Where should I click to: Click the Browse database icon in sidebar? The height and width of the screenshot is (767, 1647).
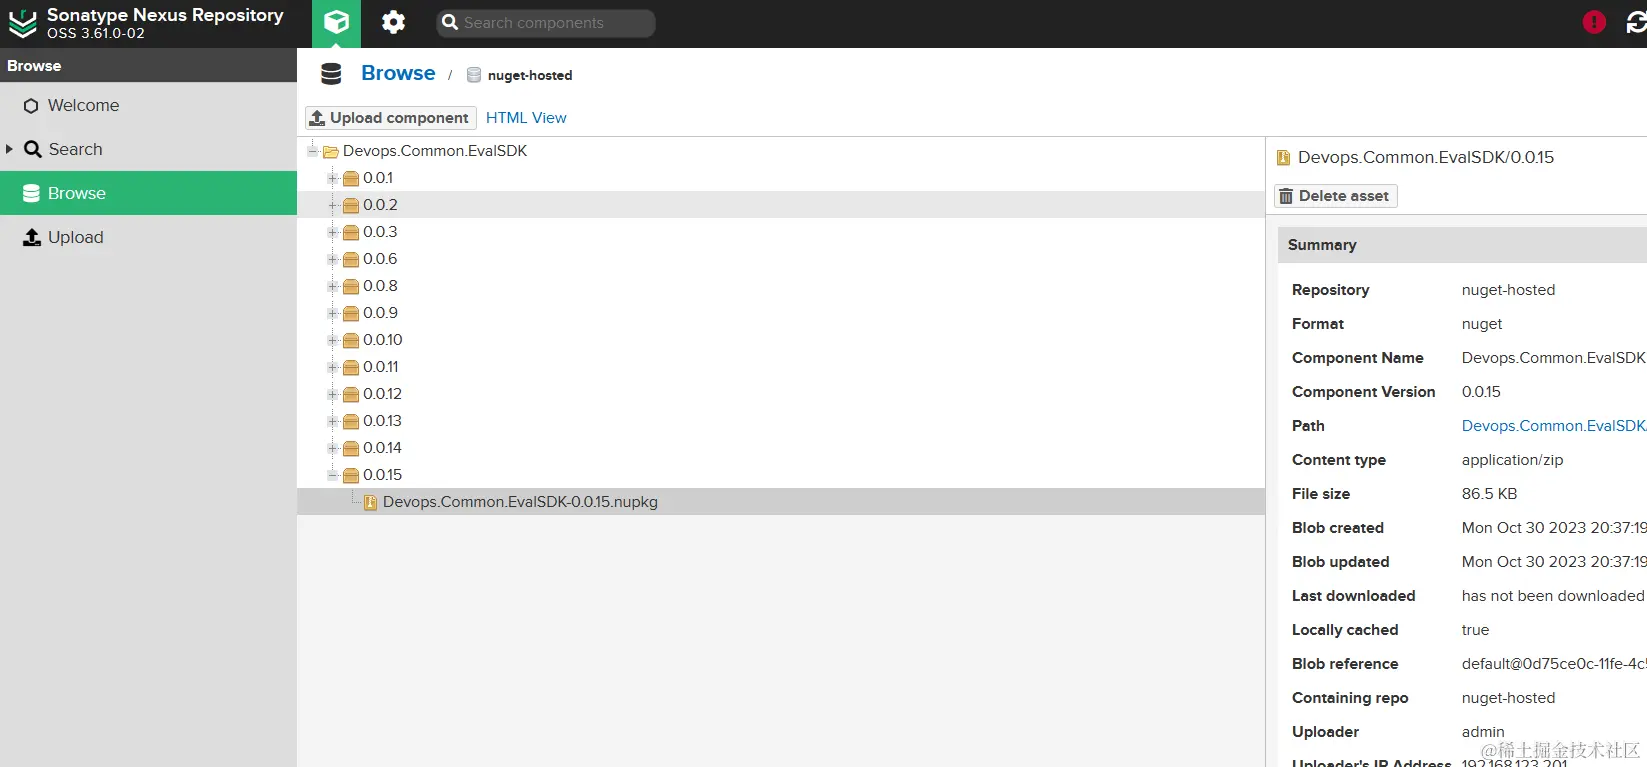pos(31,193)
